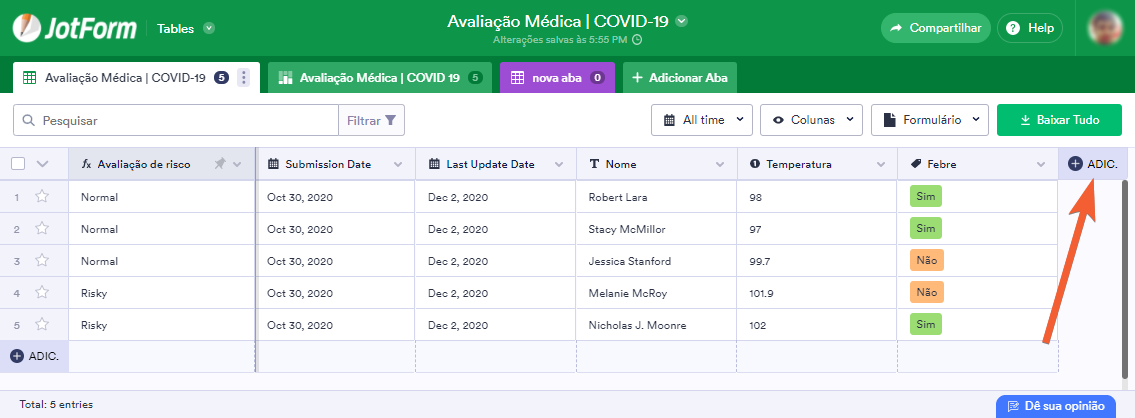1135x418 pixels.
Task: Open the user profile avatar
Action: 1105,28
